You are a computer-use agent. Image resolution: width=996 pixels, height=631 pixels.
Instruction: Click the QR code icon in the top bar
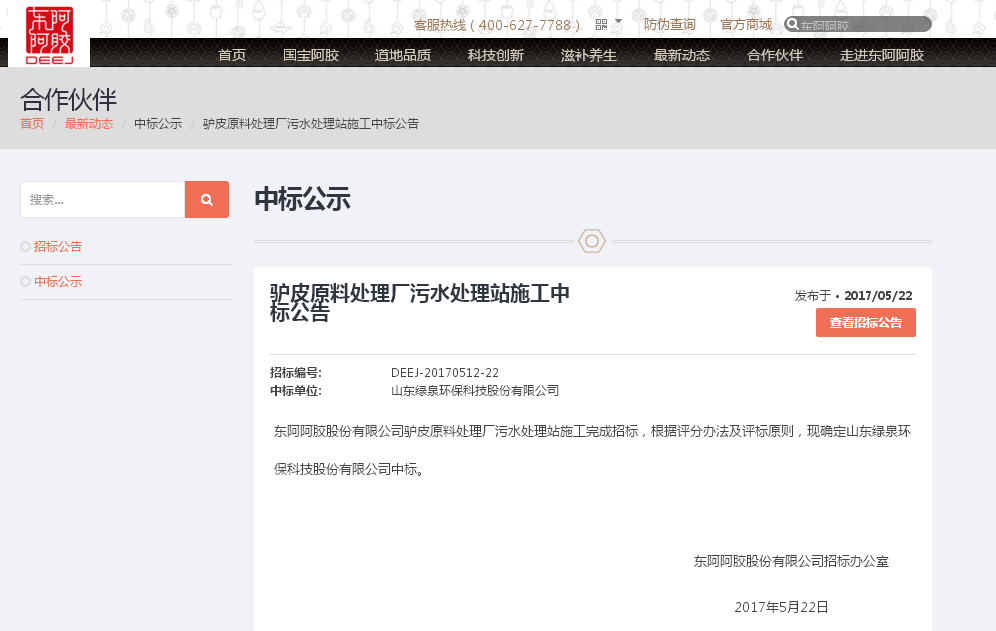tap(599, 22)
